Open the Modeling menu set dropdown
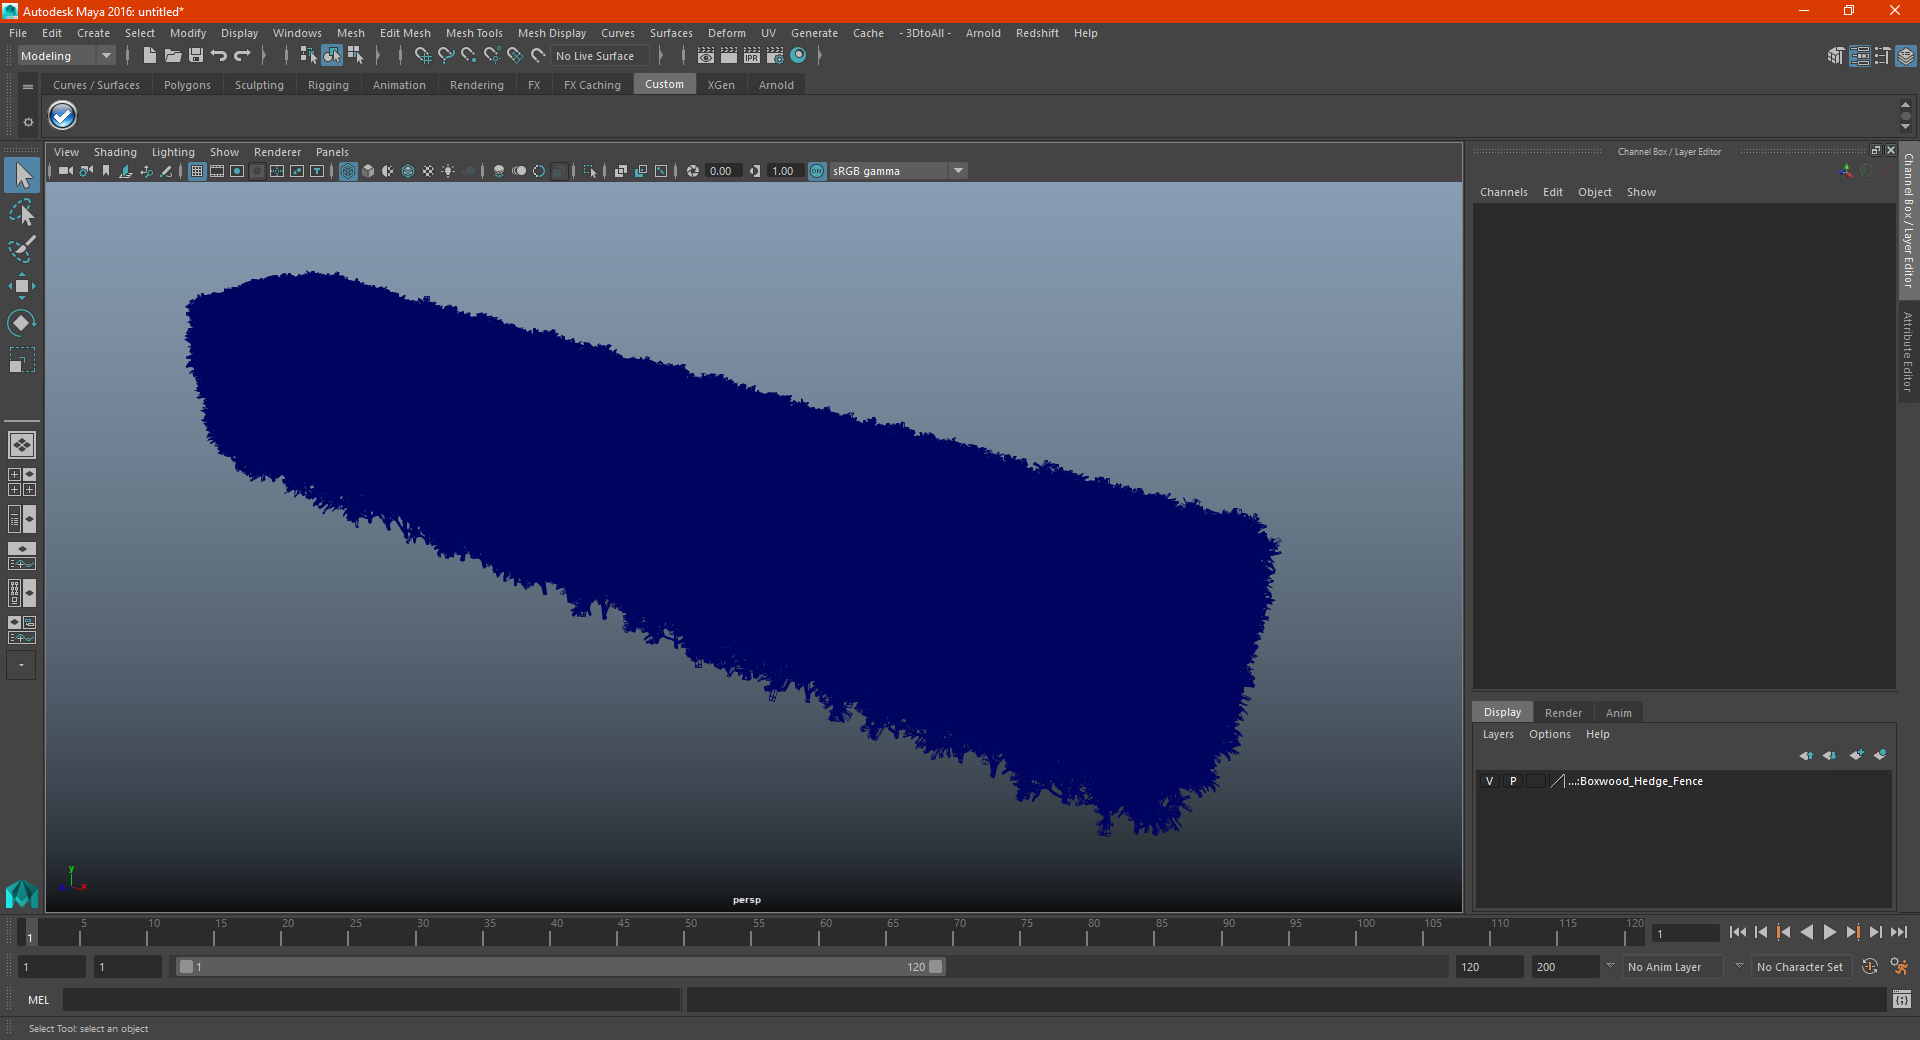Screen dimensions: 1920x1040 67,56
